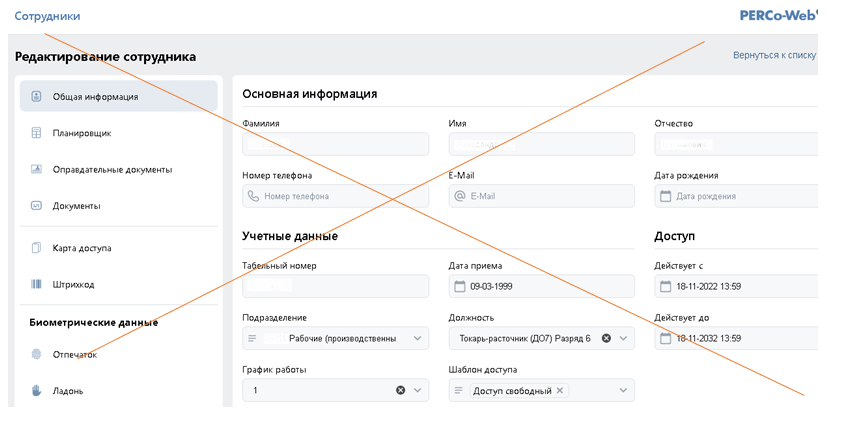Click the Номер телефона input field
Screen dimensions: 847x432
click(344, 196)
